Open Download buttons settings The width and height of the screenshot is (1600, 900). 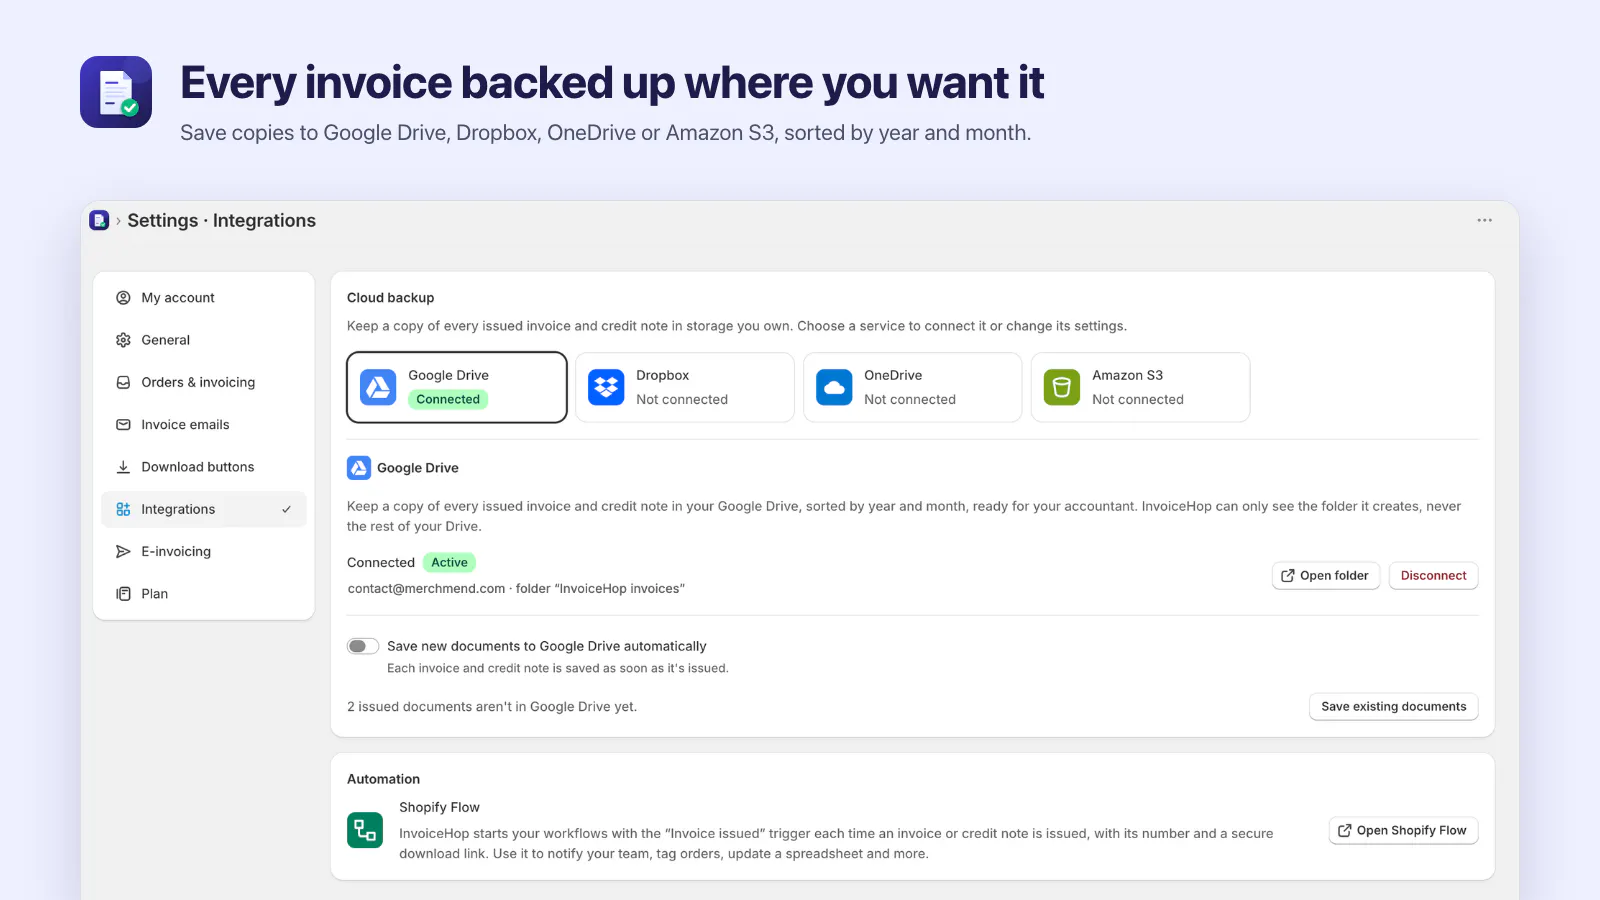coord(204,467)
